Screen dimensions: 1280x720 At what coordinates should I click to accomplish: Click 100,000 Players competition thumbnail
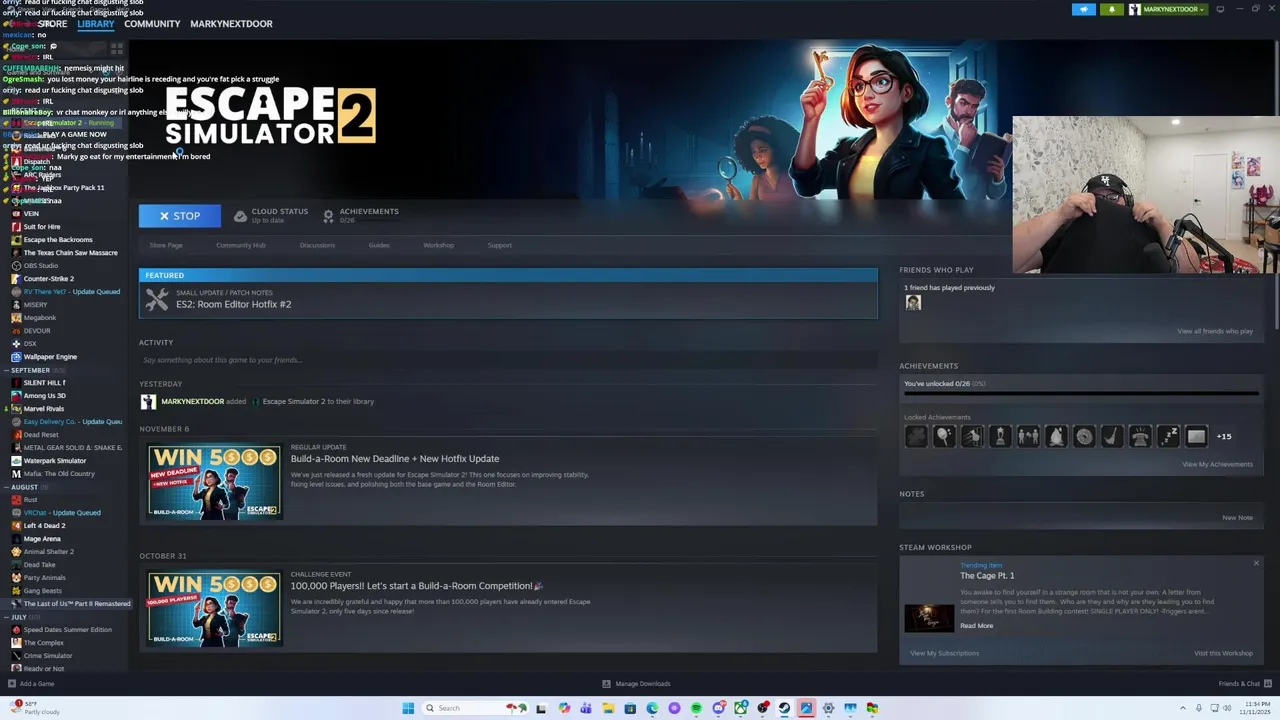coord(214,609)
